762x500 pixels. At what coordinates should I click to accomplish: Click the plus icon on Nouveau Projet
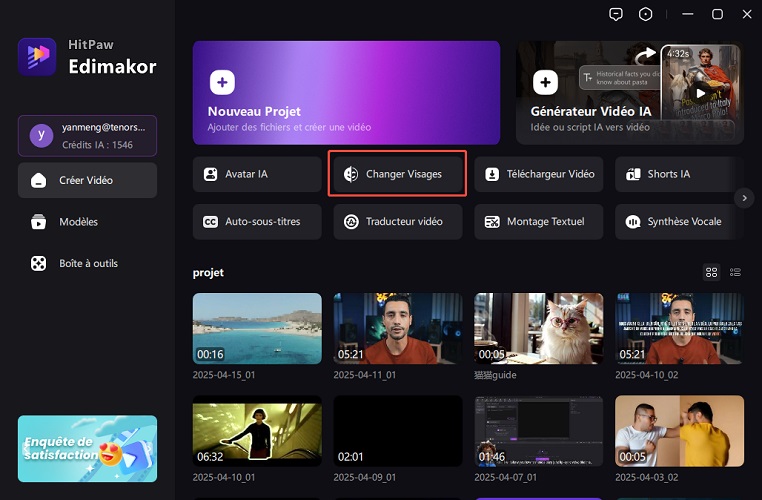(x=222, y=82)
